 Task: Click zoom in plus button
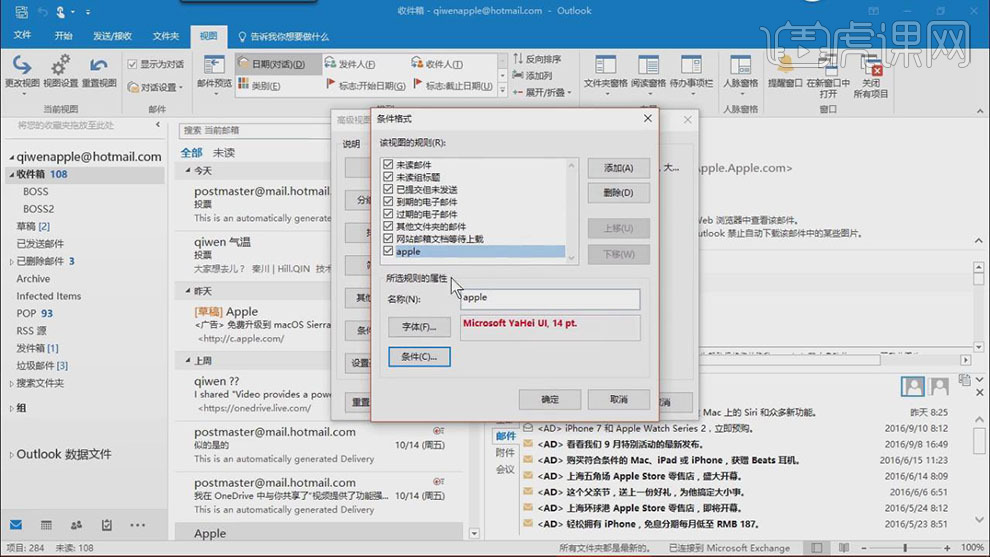(x=947, y=548)
